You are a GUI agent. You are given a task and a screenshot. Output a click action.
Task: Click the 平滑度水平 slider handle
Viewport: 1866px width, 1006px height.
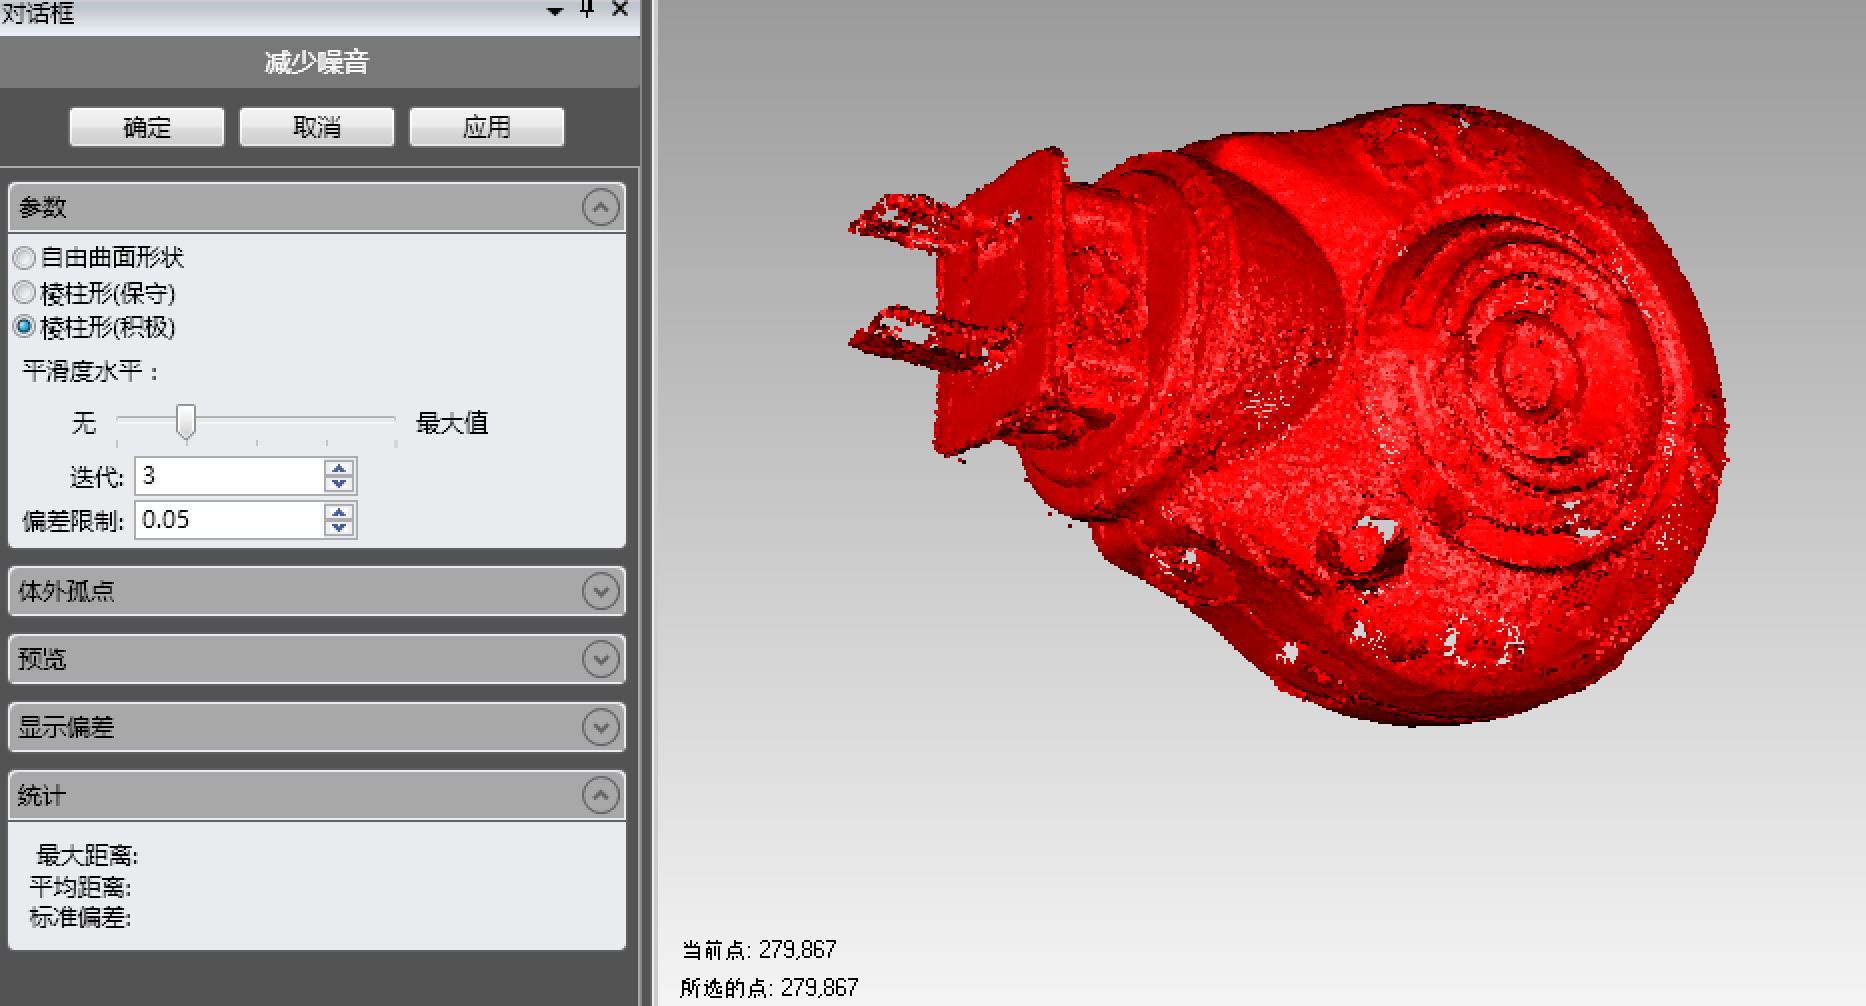tap(186, 421)
